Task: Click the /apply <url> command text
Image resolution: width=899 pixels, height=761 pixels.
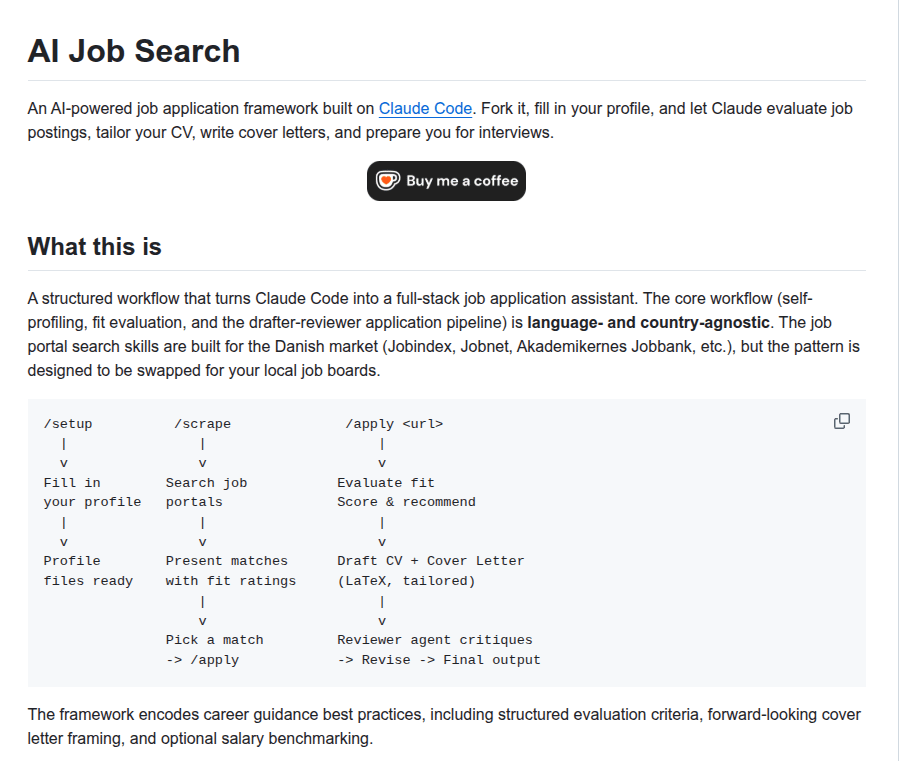Action: [394, 424]
